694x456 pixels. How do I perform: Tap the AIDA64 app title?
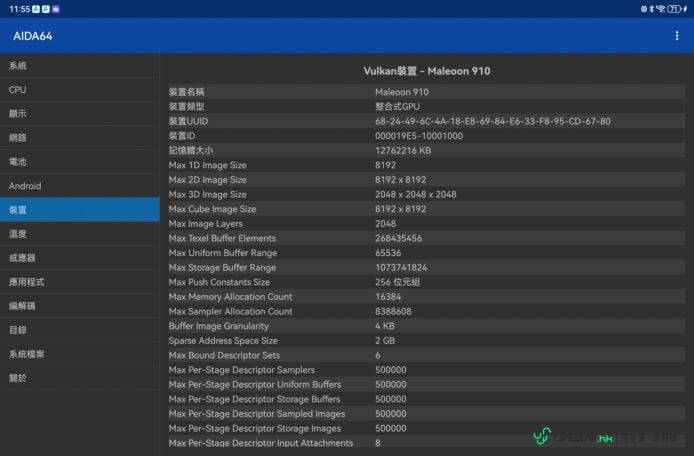[x=33, y=36]
